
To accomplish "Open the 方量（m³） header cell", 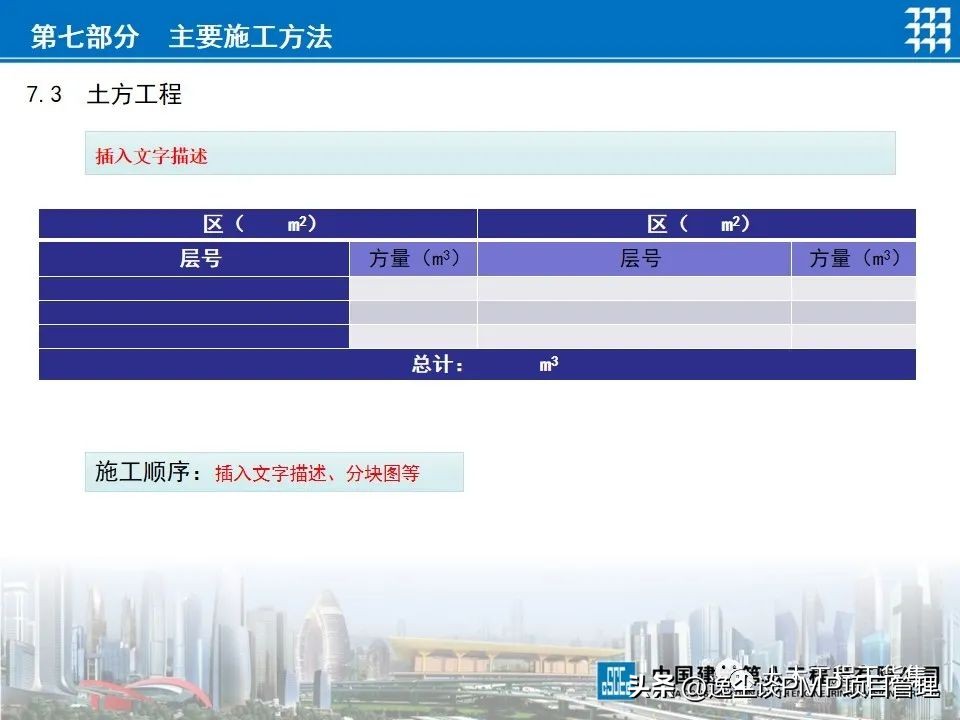I will click(413, 259).
